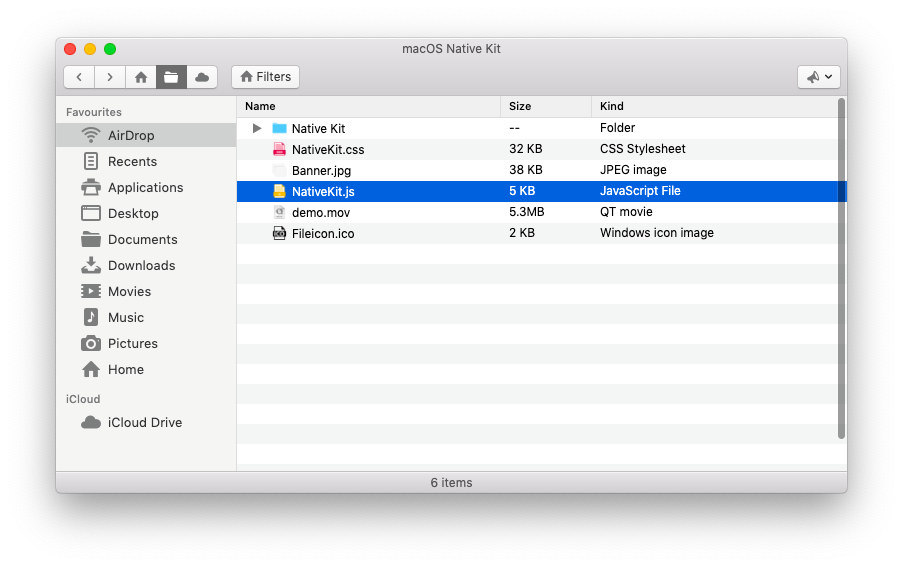Click the Applications sidebar icon

coord(90,187)
